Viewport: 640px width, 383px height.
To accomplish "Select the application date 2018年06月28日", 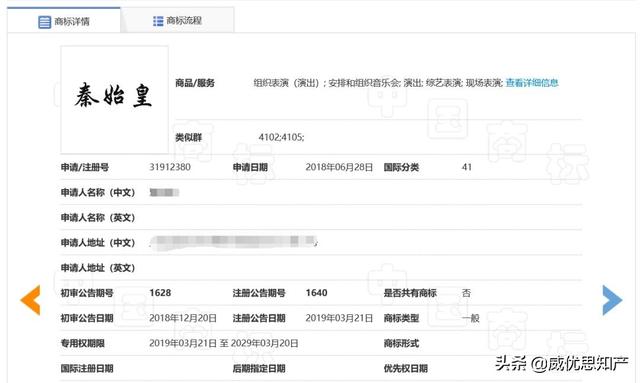I will [x=339, y=167].
